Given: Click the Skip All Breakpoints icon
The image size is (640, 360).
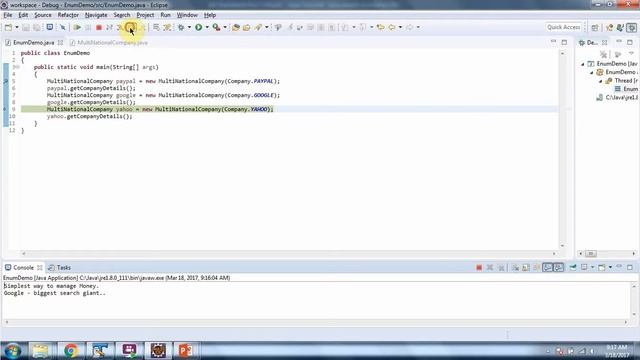Looking at the screenshot, I should click(62, 27).
